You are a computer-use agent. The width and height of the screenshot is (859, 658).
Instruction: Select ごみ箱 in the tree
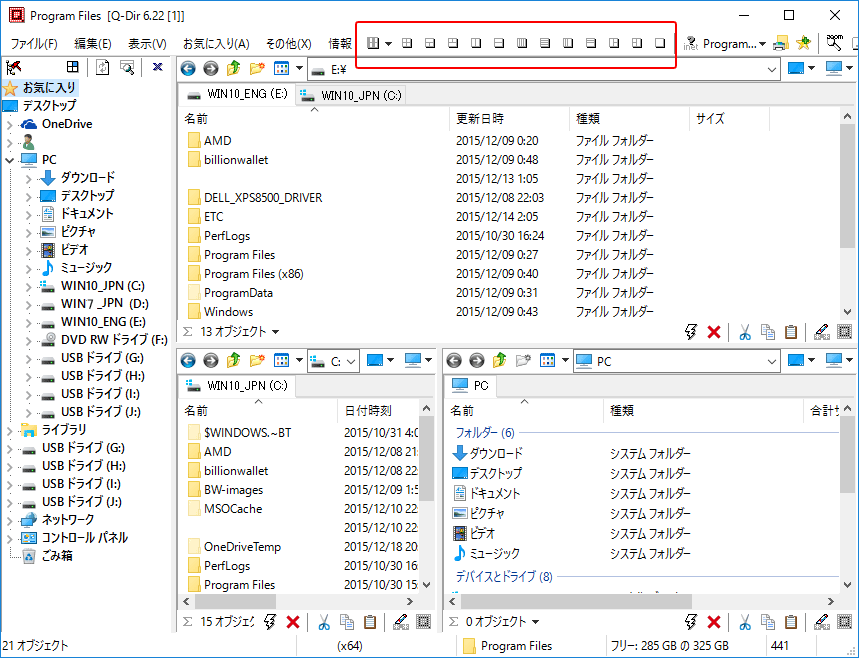(57, 556)
